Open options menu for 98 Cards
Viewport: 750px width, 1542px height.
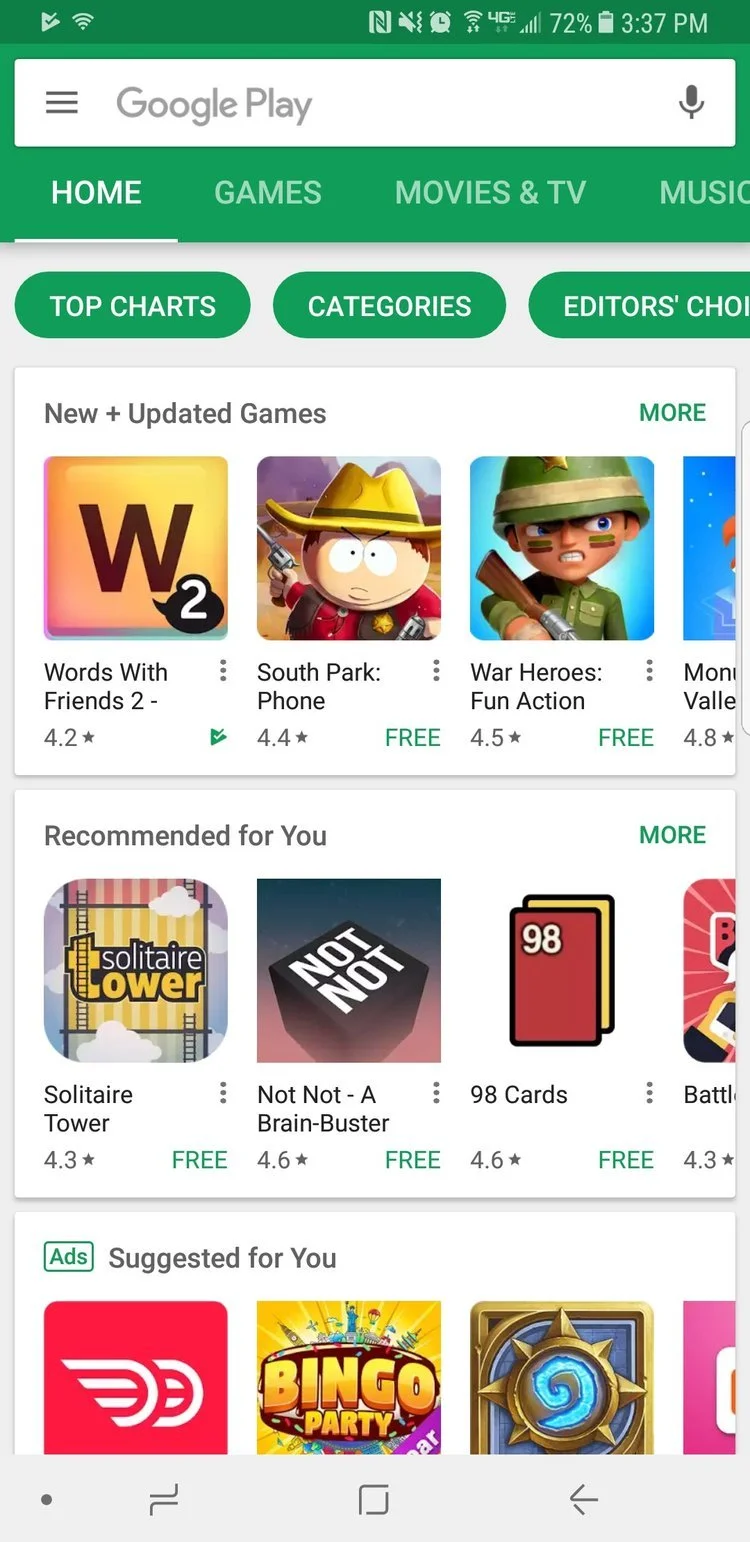pos(649,1094)
